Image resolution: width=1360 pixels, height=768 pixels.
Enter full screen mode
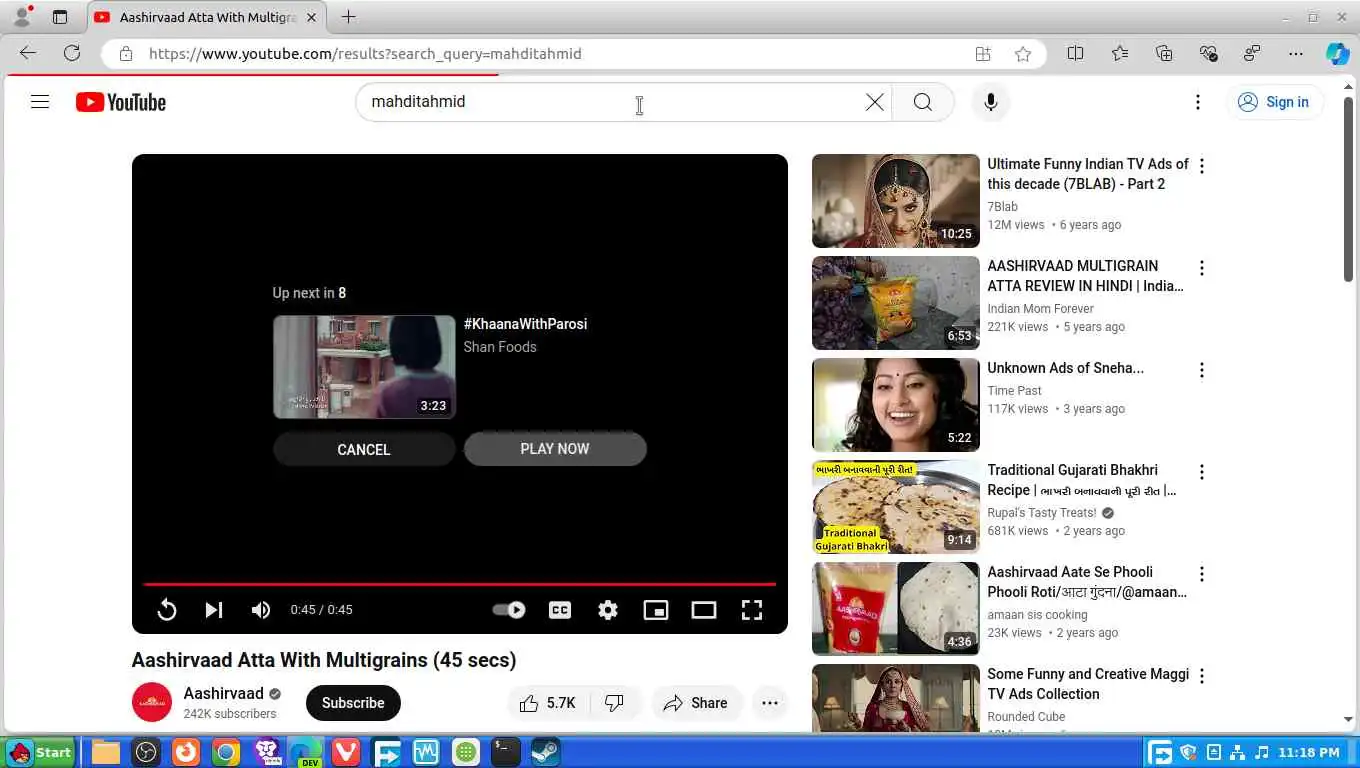(x=752, y=610)
